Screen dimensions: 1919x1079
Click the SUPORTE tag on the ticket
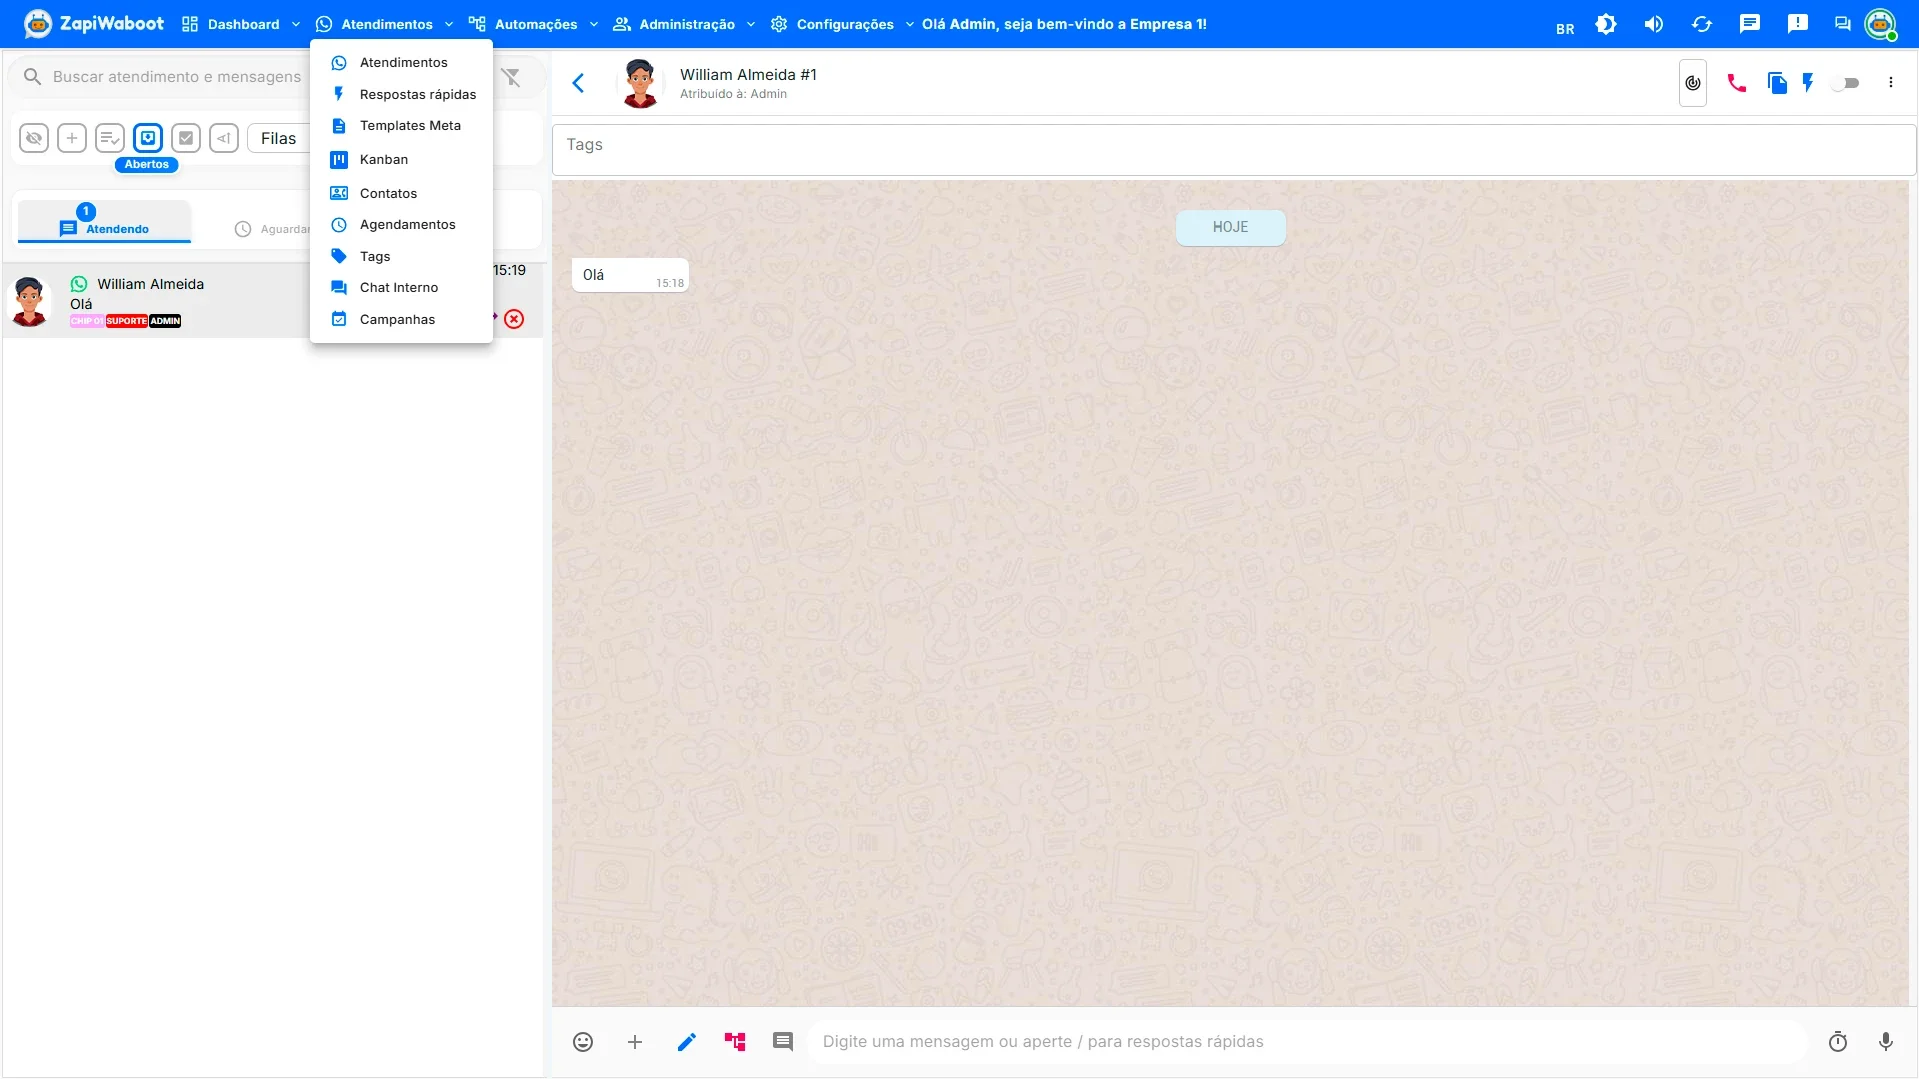[127, 321]
